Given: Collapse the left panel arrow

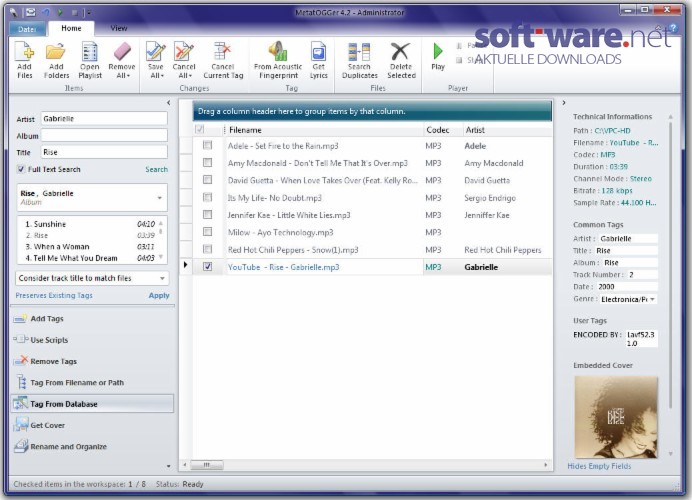Looking at the screenshot, I should click(169, 103).
